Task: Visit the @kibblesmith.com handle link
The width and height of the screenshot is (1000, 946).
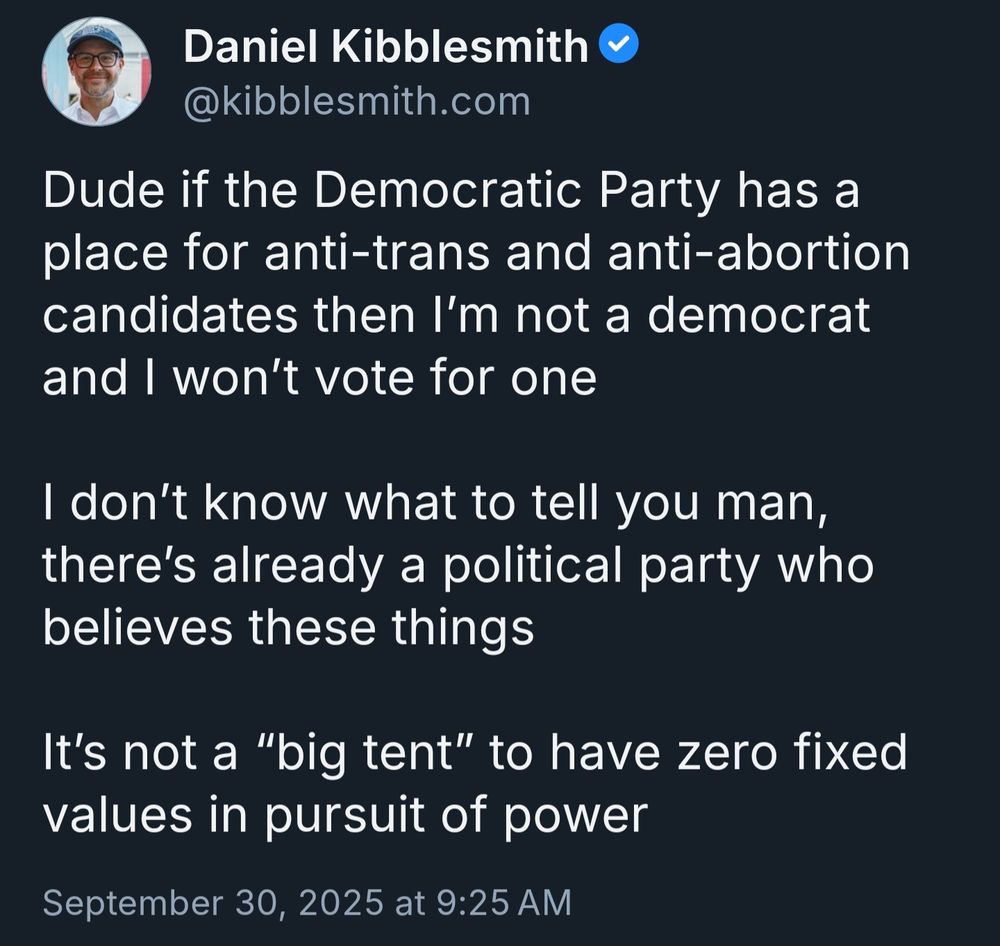Action: click(x=357, y=102)
